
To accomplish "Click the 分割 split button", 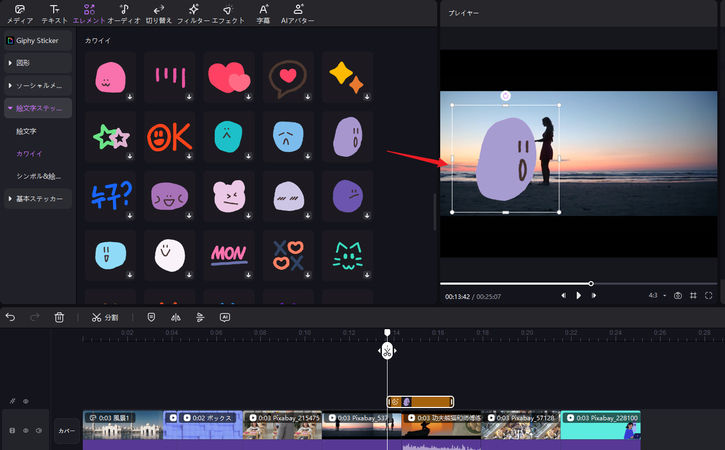I will [x=104, y=317].
